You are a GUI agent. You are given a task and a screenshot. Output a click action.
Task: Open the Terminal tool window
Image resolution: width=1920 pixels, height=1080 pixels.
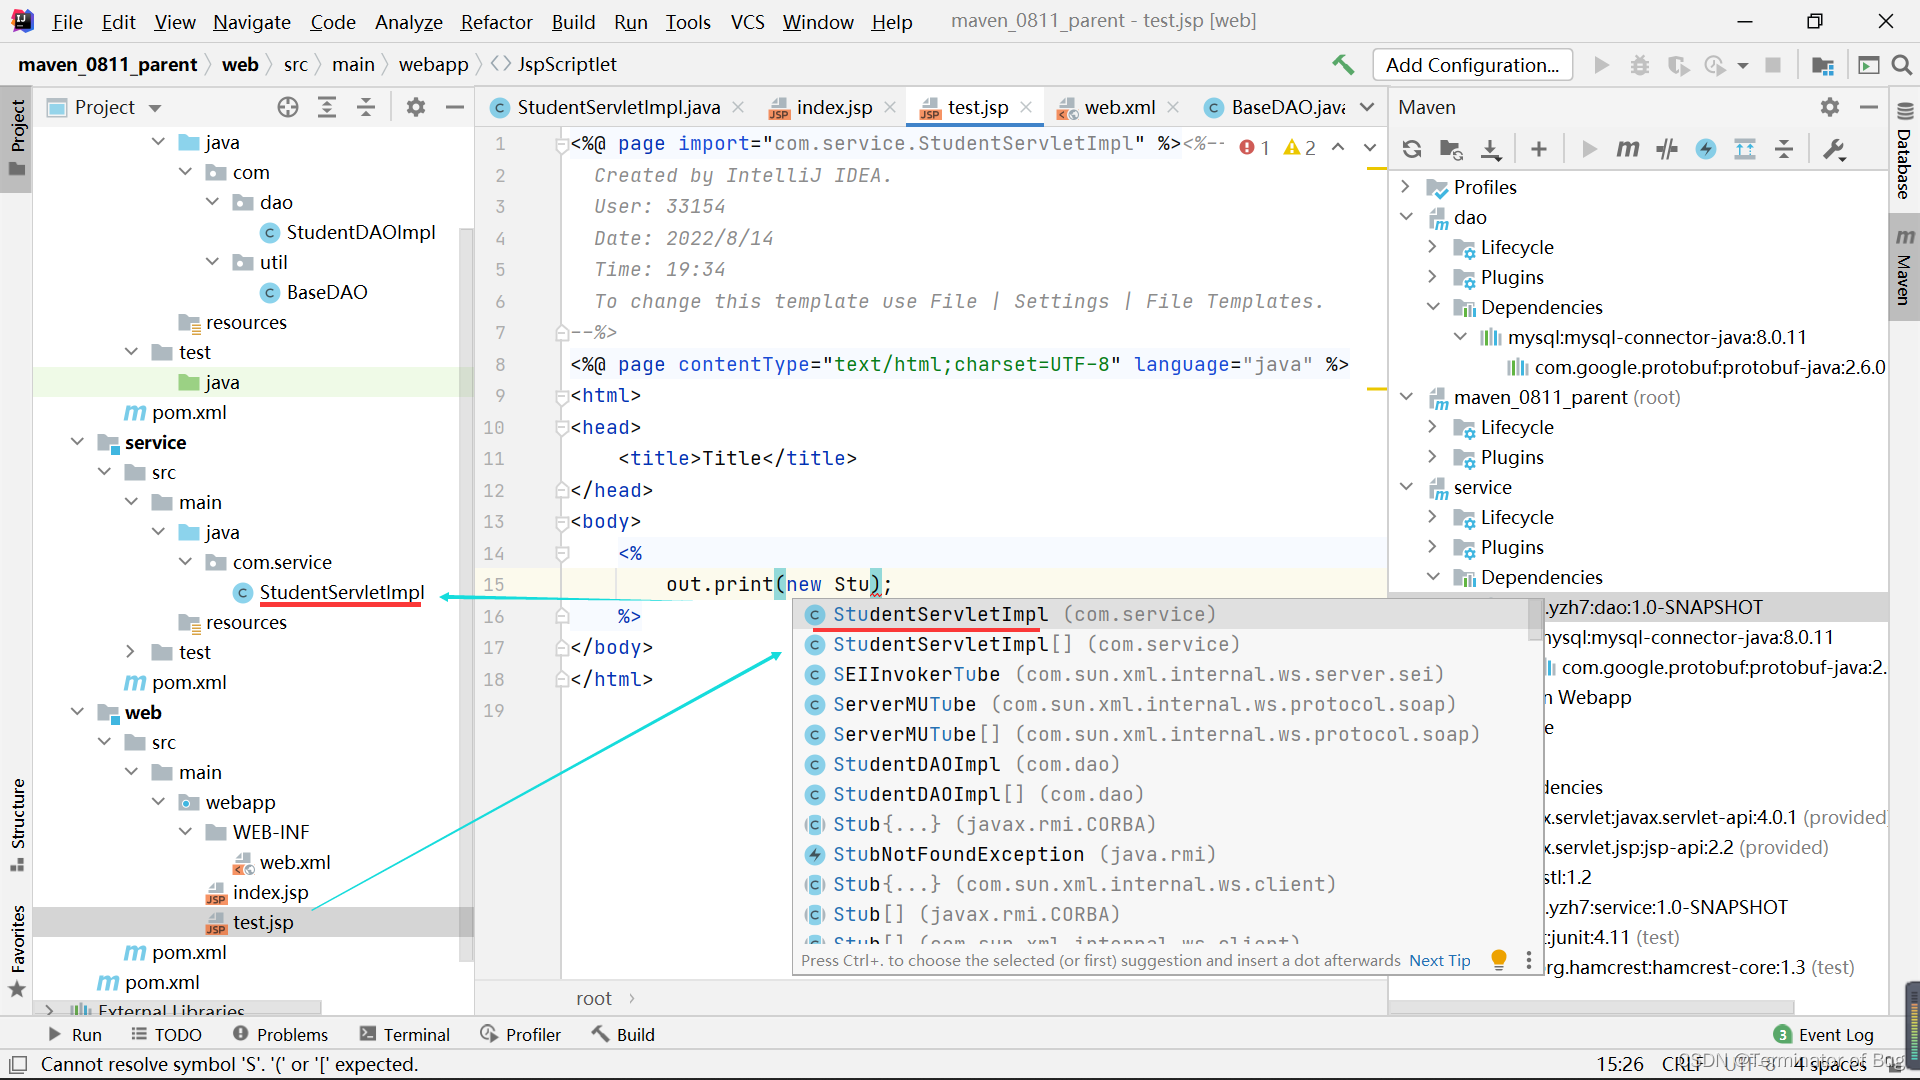[404, 1034]
